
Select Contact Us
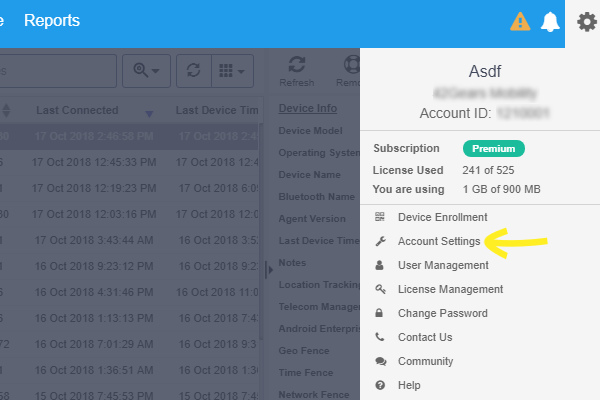[x=425, y=337]
